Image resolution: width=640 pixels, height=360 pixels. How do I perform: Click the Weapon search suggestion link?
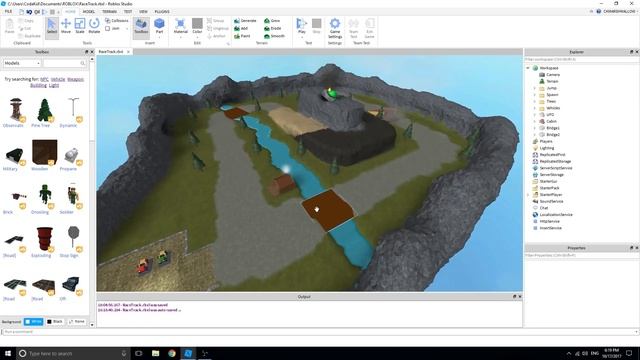[76, 79]
